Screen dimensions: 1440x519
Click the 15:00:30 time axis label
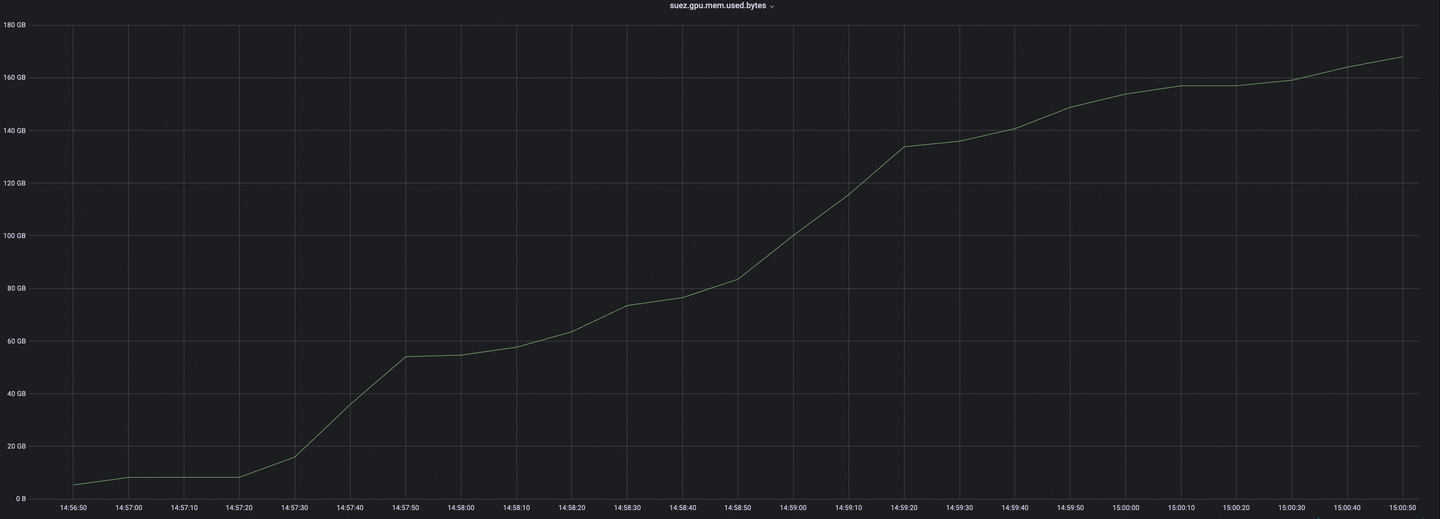tap(1291, 508)
